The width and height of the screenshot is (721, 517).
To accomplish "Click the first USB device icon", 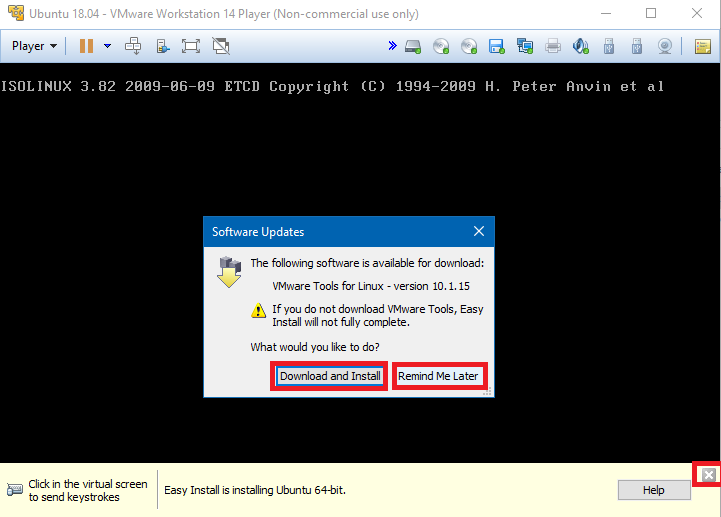I will pos(609,46).
